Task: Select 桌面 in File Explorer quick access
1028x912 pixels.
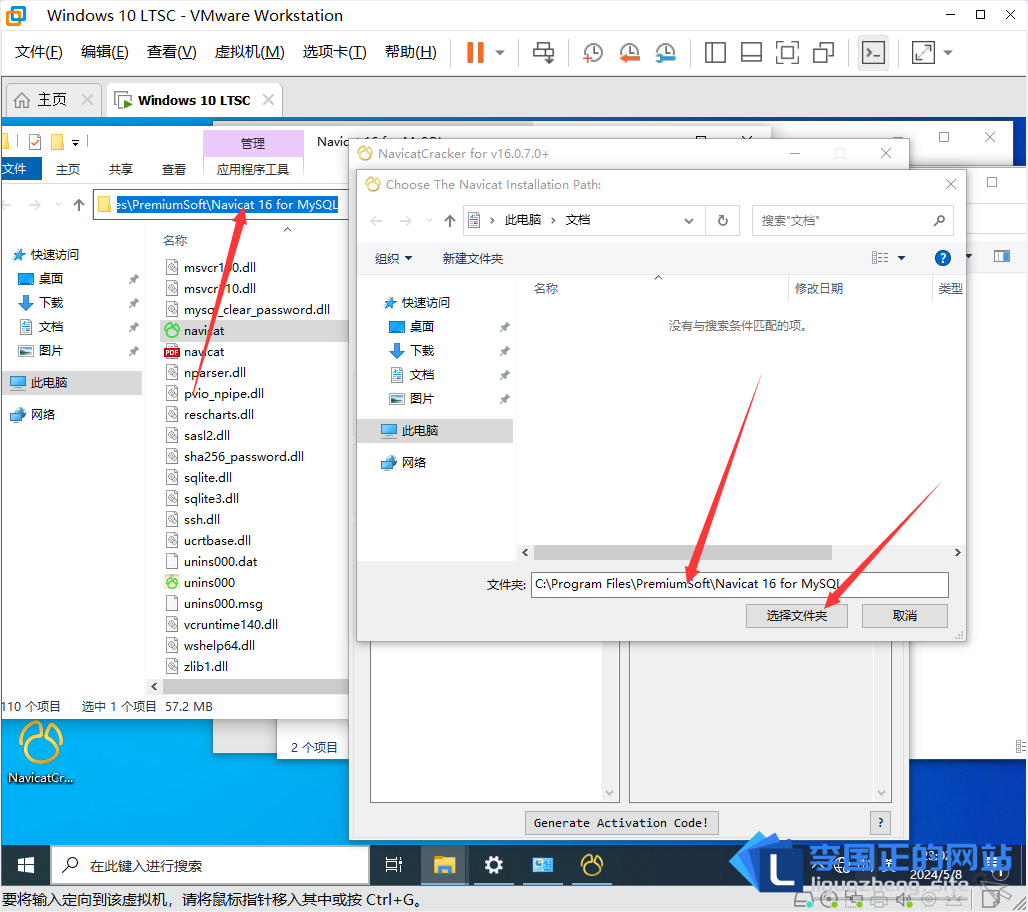Action: click(x=50, y=279)
